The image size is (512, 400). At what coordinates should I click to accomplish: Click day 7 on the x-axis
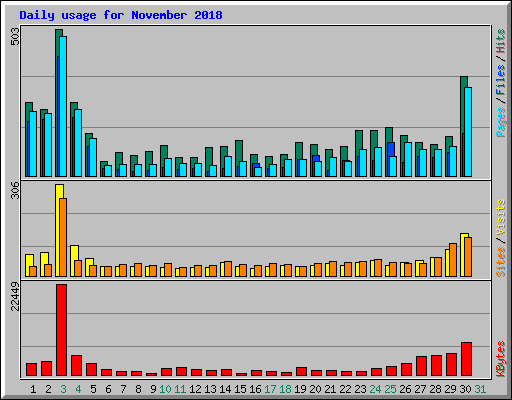123,389
